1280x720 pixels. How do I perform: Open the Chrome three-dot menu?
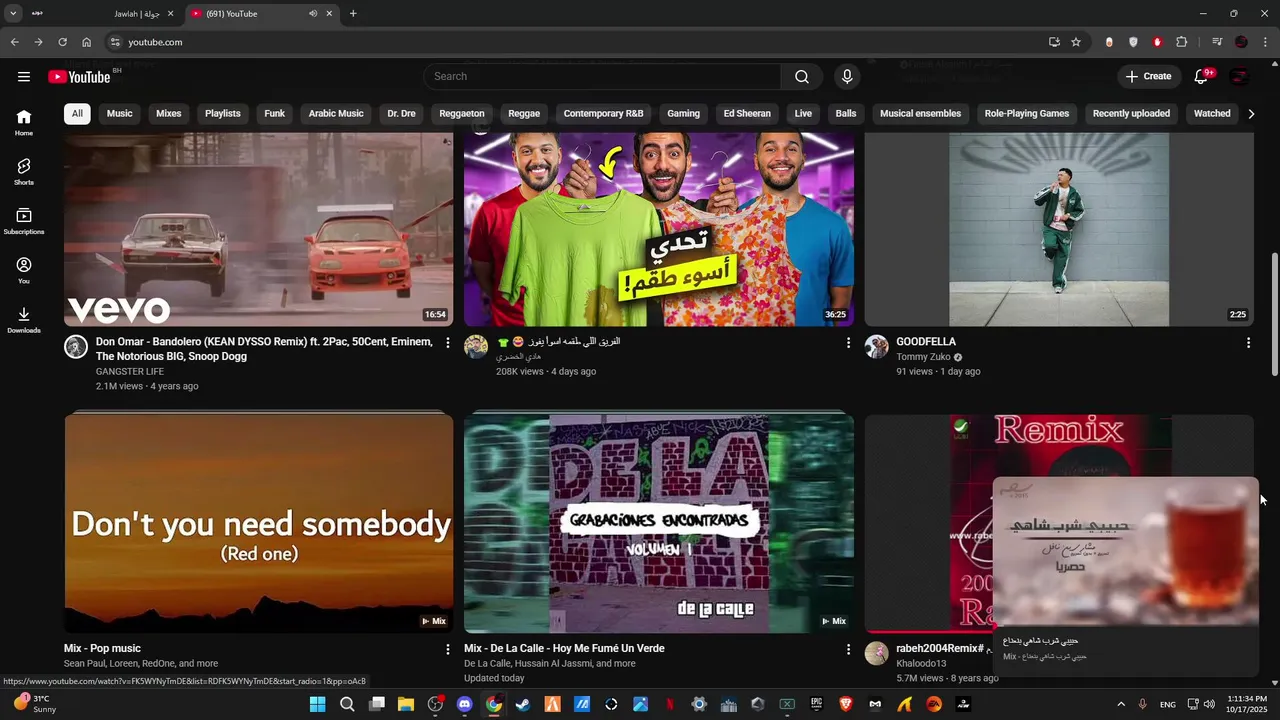click(x=1266, y=42)
